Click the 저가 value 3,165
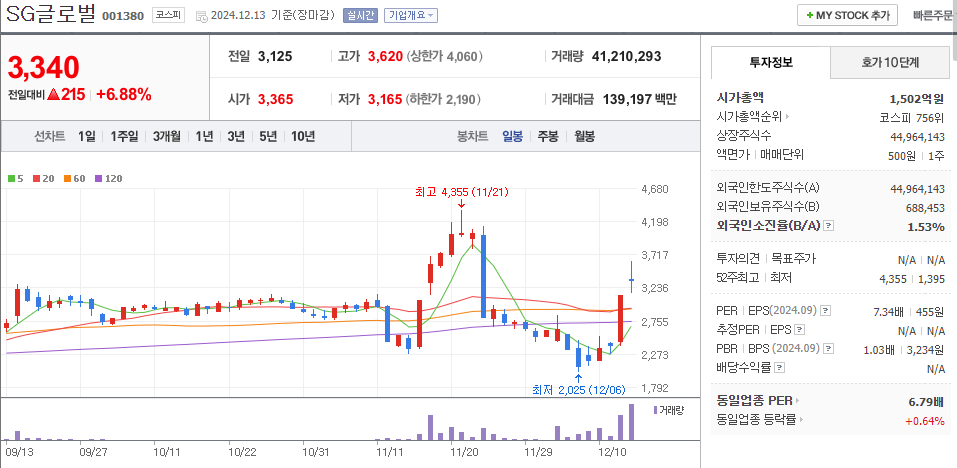 [385, 99]
